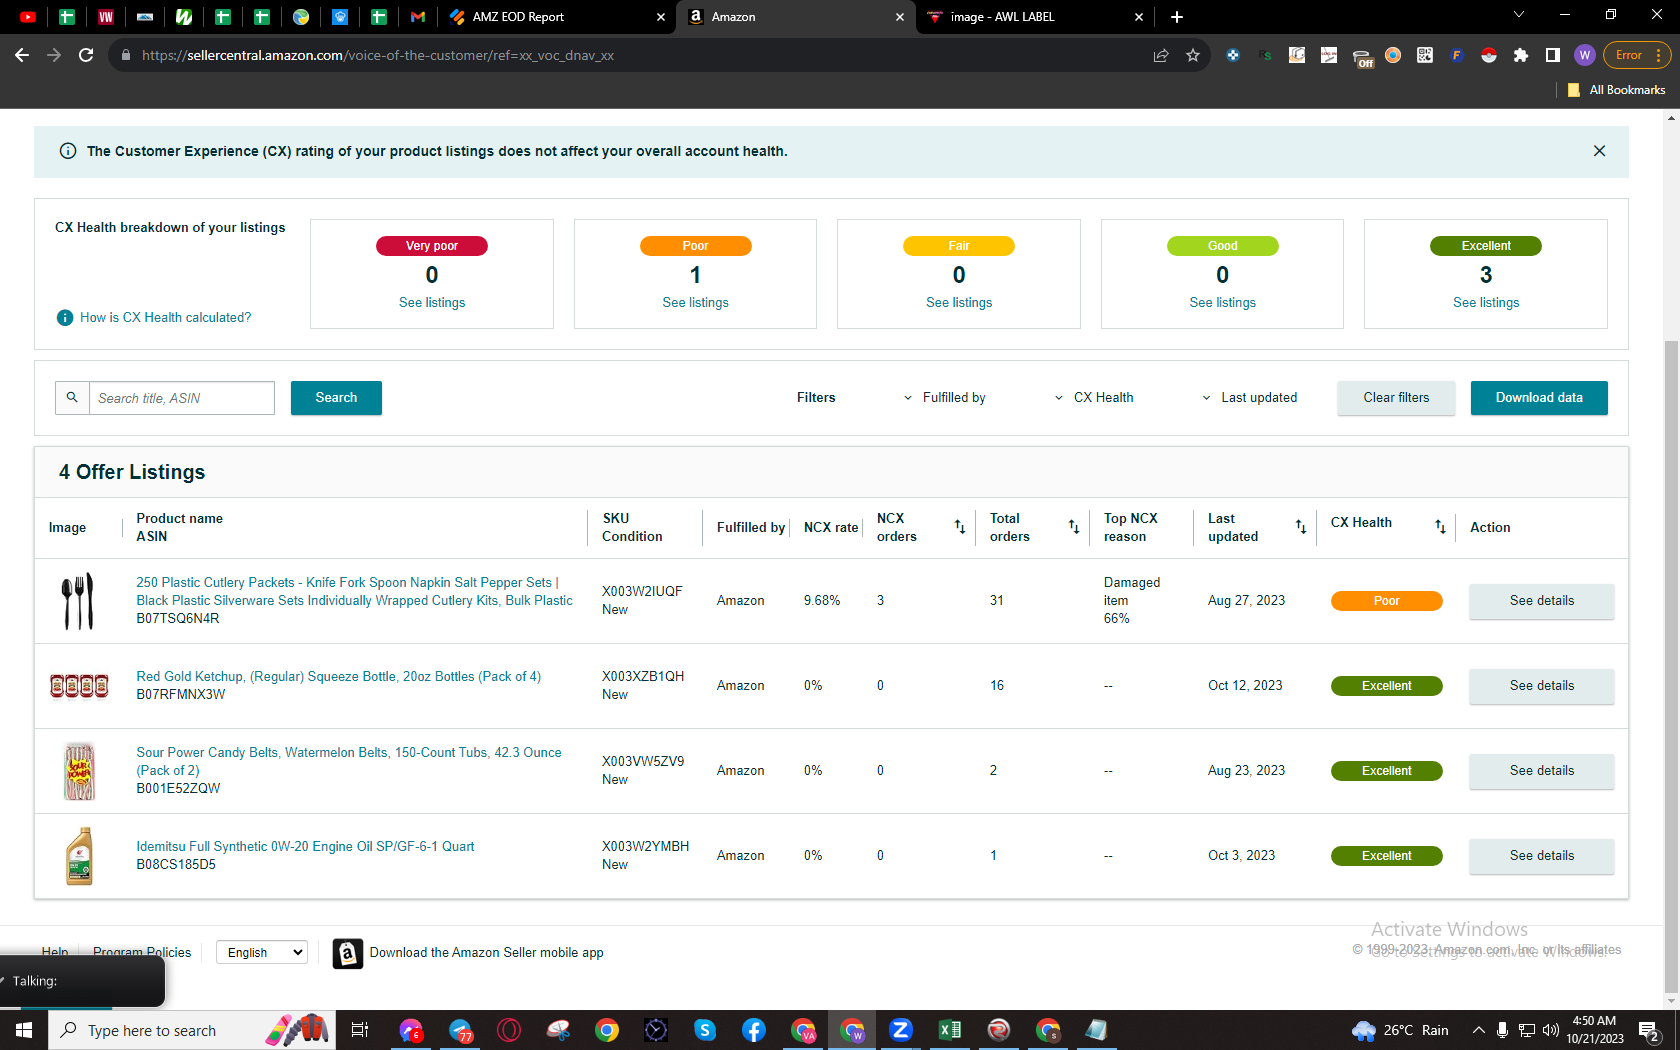This screenshot has width=1680, height=1050.
Task: Open the All Bookmarks folder
Action: coord(1617,90)
